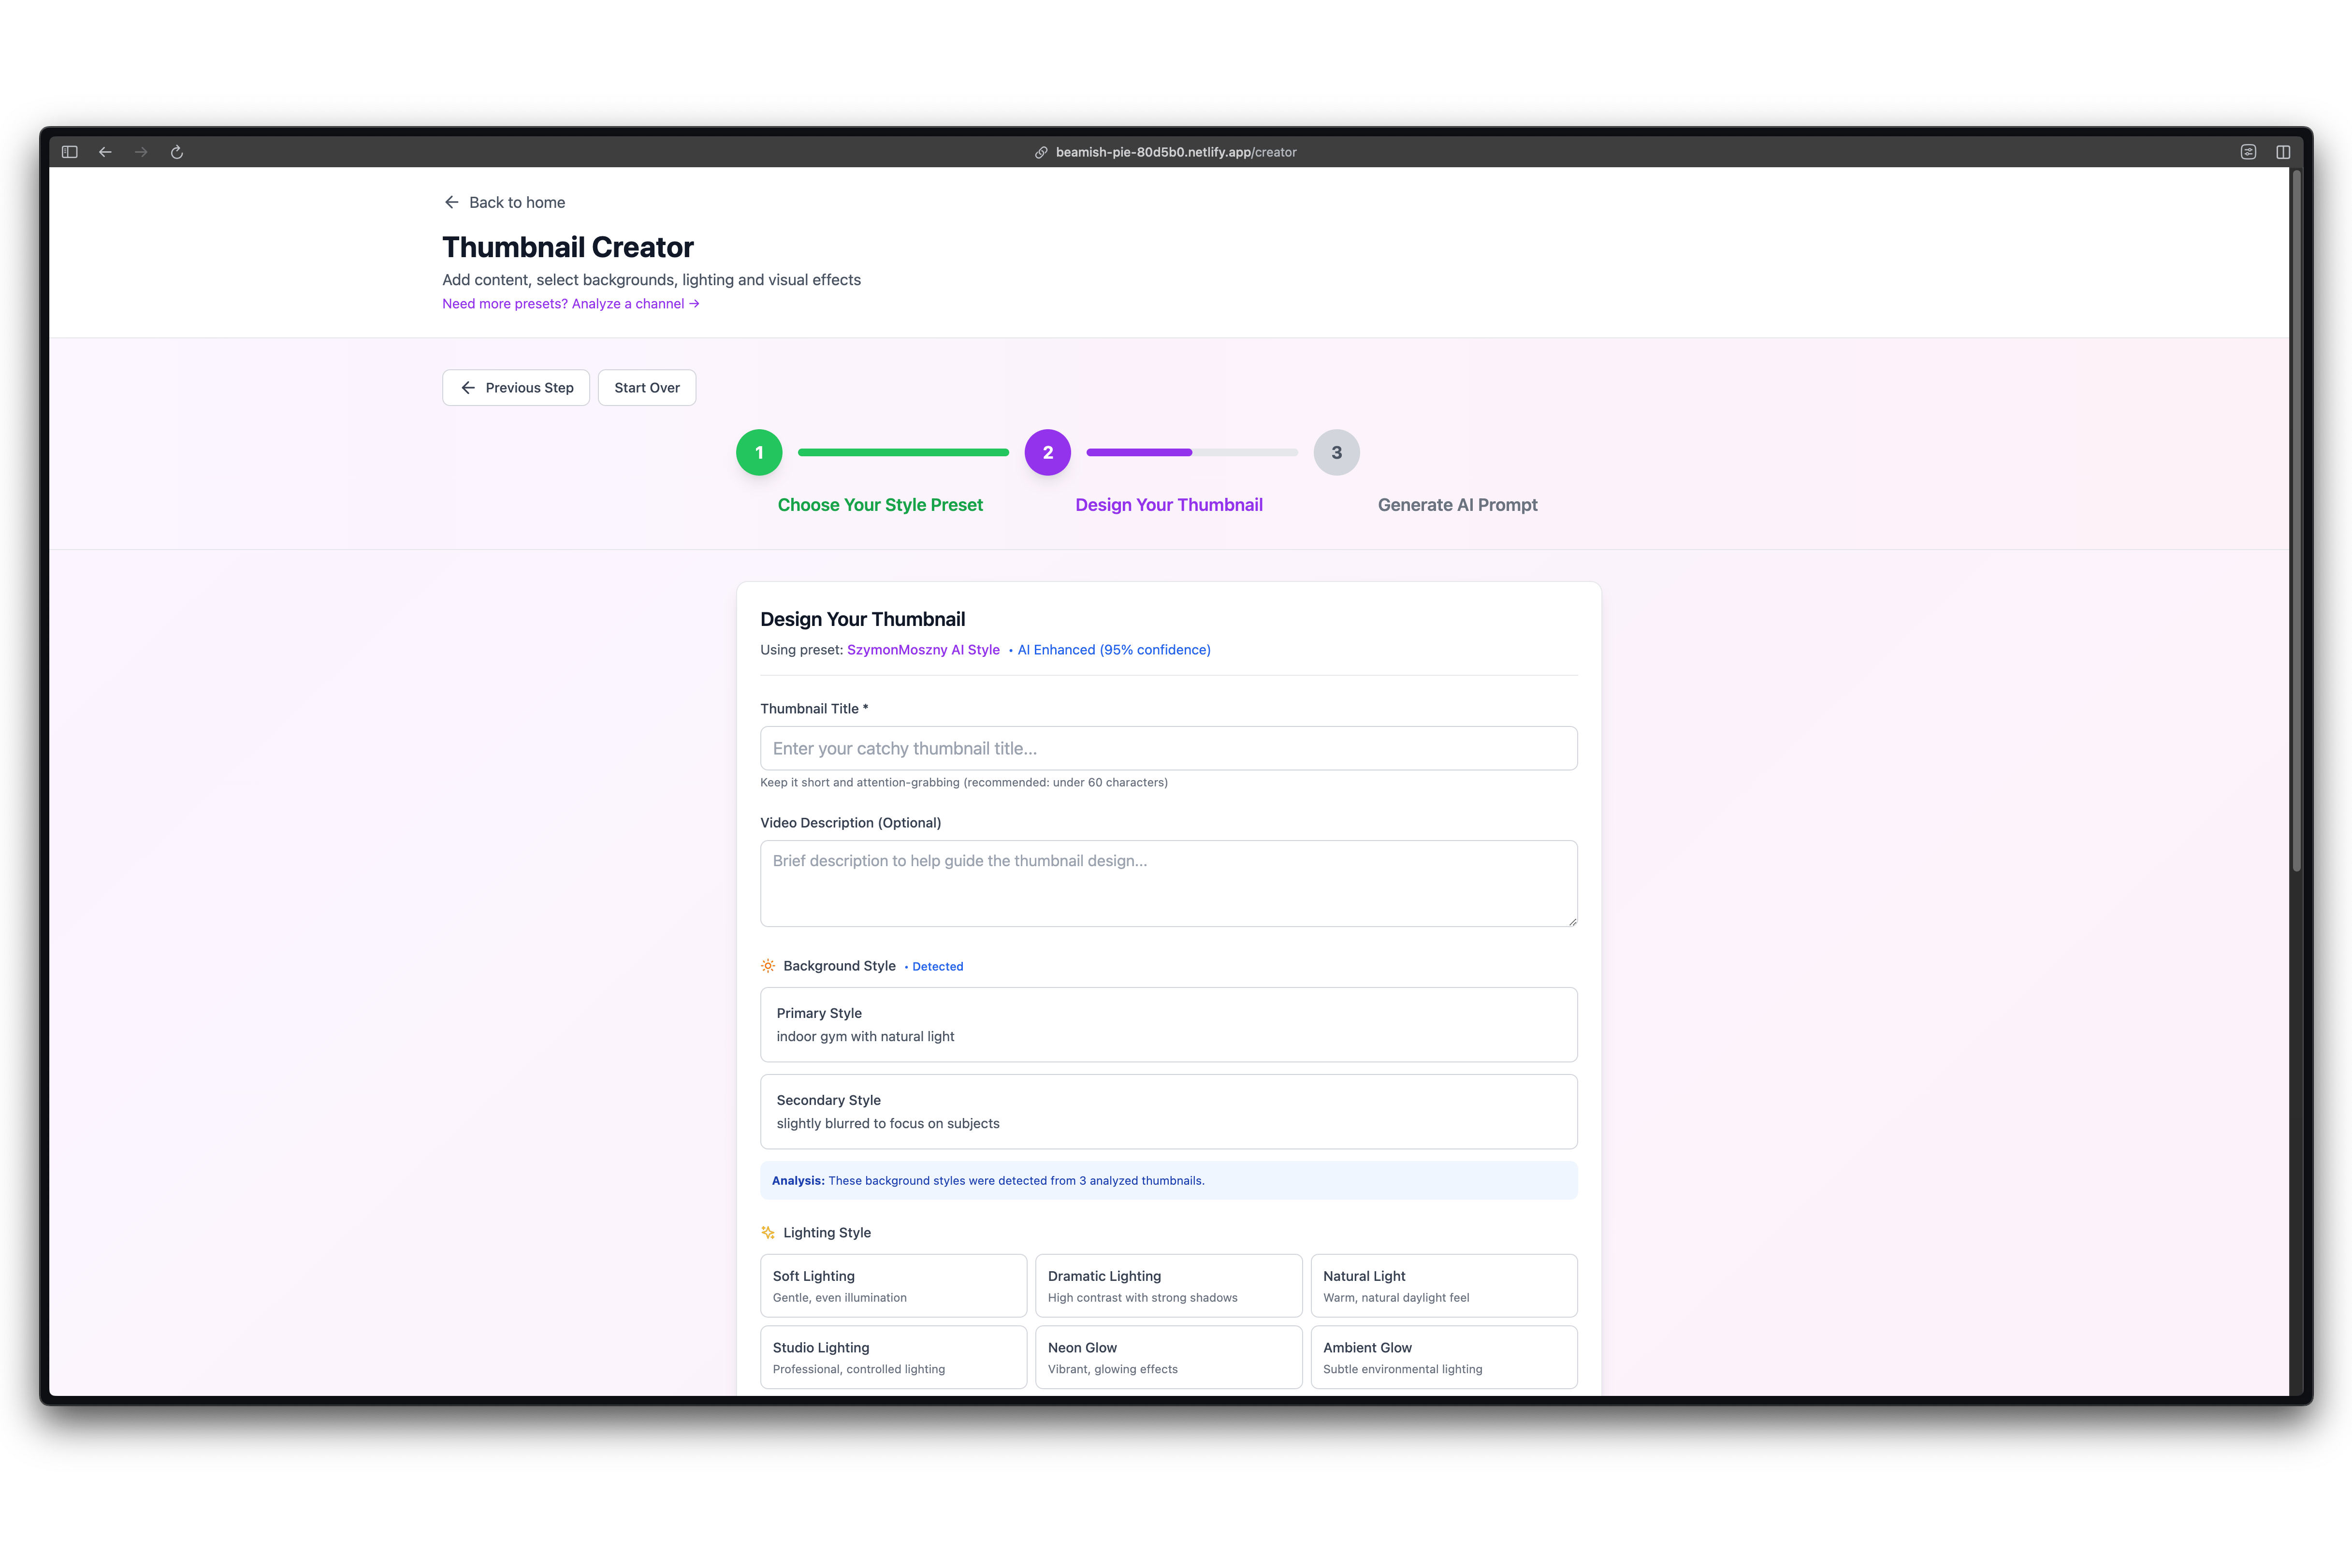
Task: Click the Start Over button
Action: tap(646, 387)
